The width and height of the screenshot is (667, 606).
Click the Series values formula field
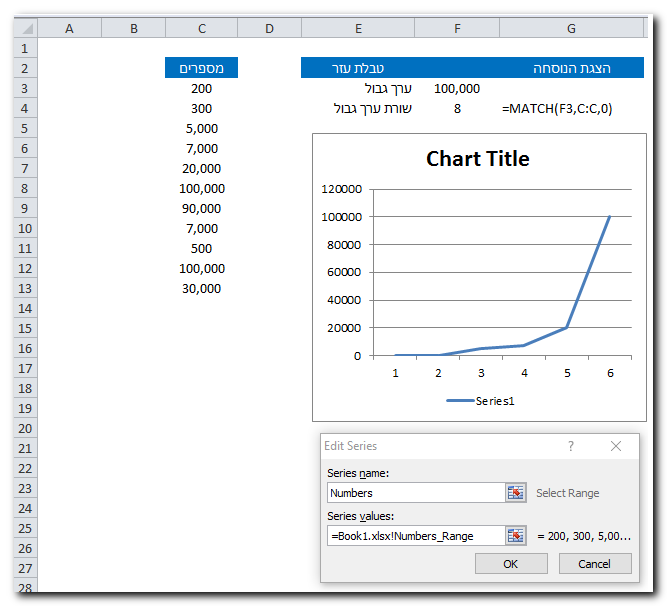[x=415, y=536]
